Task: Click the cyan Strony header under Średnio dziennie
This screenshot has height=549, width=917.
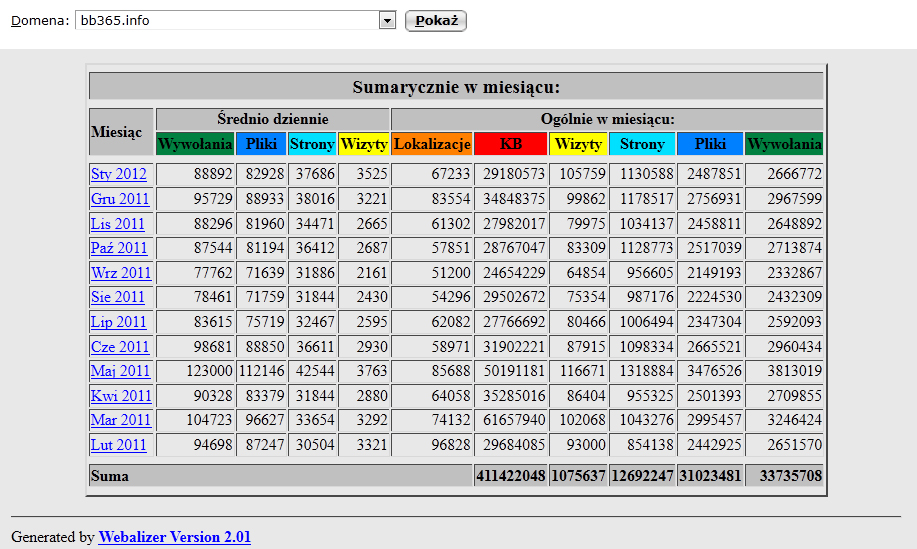Action: click(x=312, y=144)
